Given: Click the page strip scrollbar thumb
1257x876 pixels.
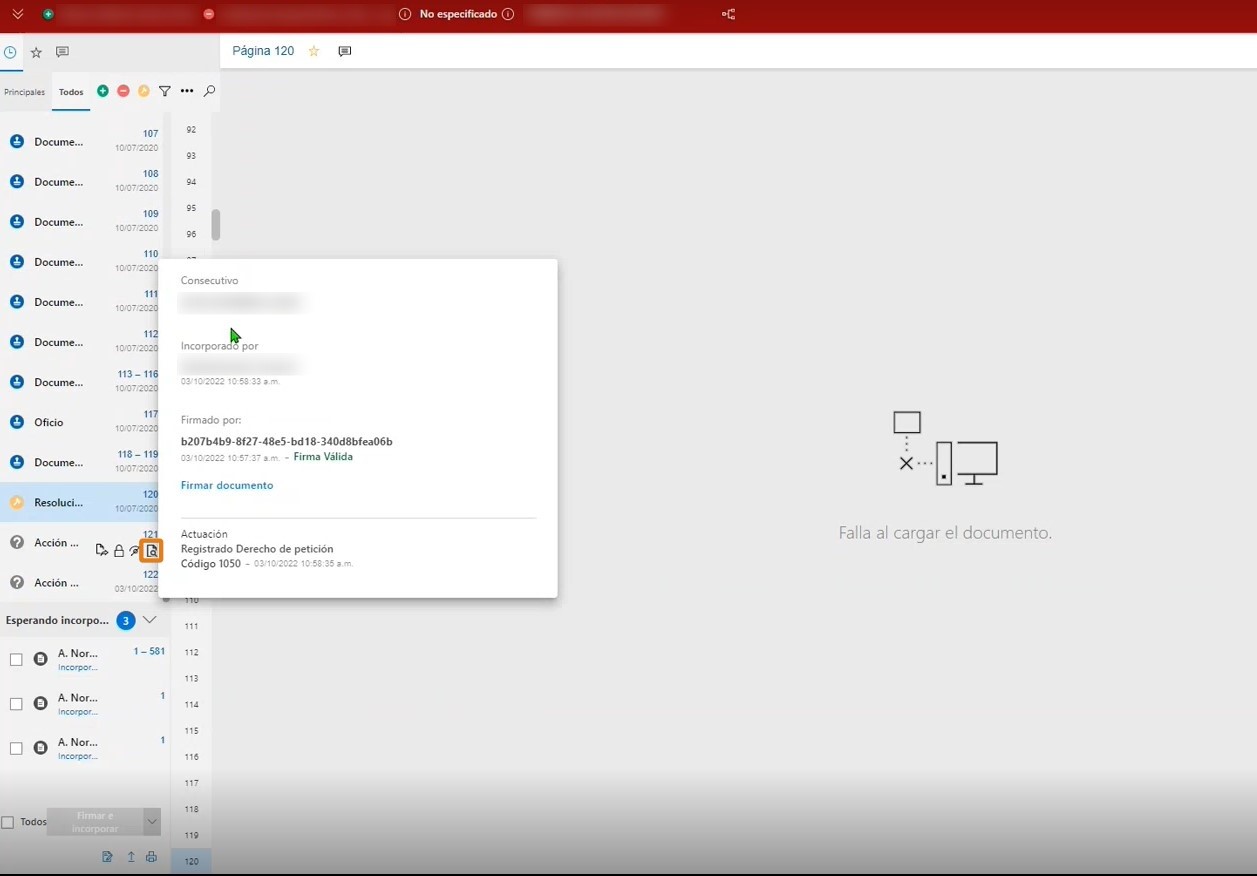Looking at the screenshot, I should tap(215, 225).
